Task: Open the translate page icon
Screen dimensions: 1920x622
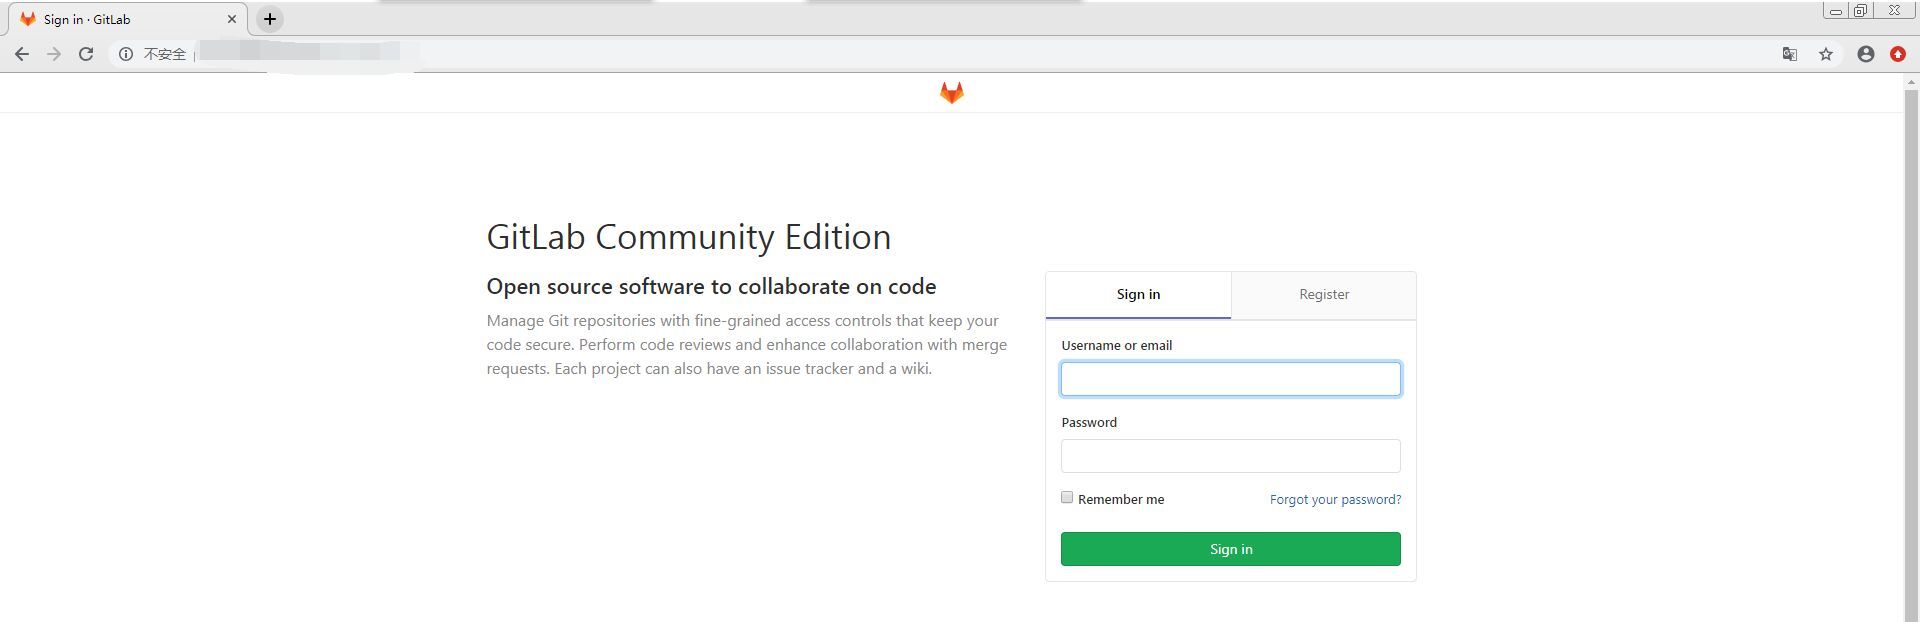Action: [x=1790, y=54]
